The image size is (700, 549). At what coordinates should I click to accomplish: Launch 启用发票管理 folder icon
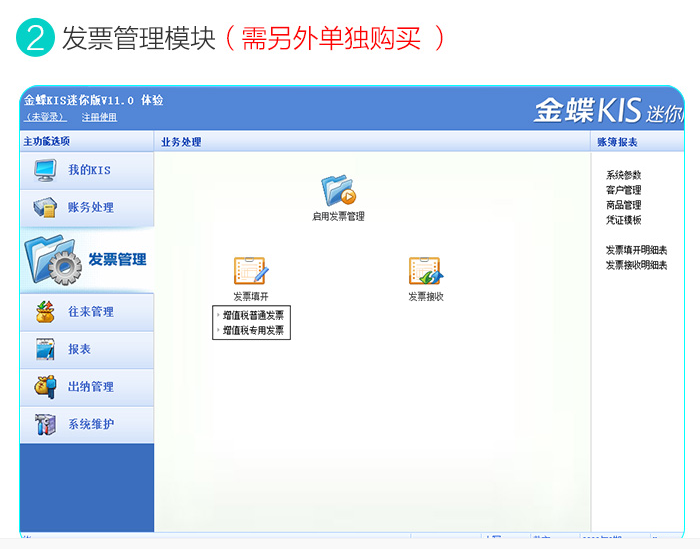(x=338, y=190)
